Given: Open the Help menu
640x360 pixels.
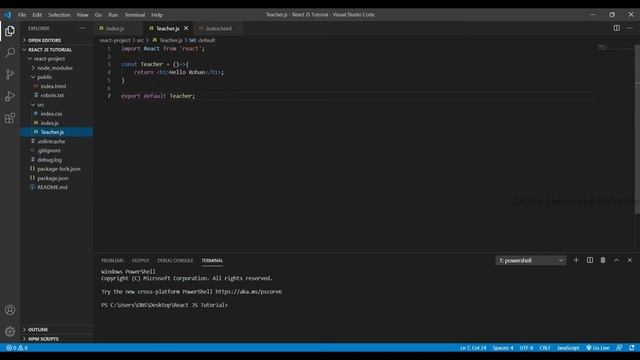Looking at the screenshot, I should click(x=157, y=15).
